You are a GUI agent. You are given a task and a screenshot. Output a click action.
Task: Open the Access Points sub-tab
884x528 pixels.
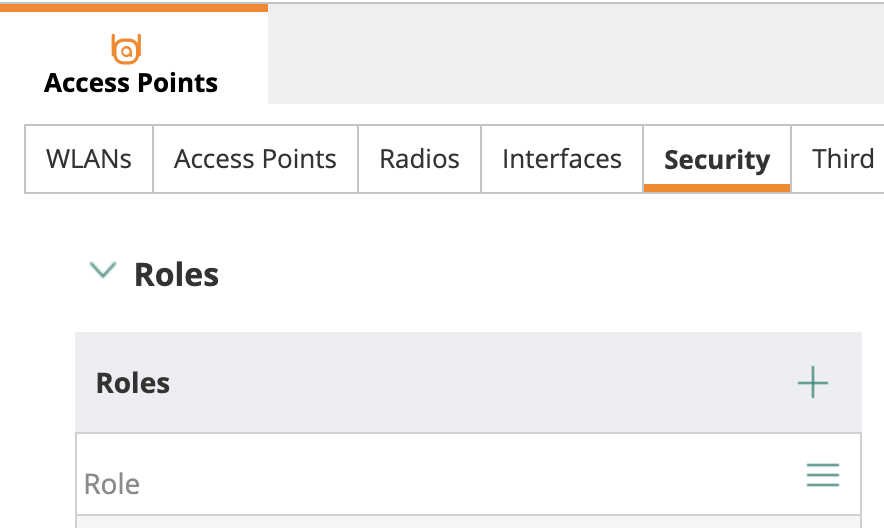pyautogui.click(x=255, y=159)
